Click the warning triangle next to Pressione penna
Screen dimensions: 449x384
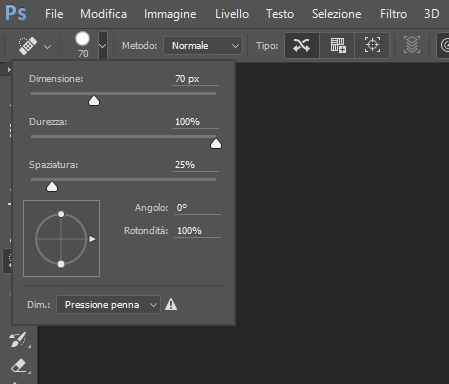pyautogui.click(x=171, y=304)
